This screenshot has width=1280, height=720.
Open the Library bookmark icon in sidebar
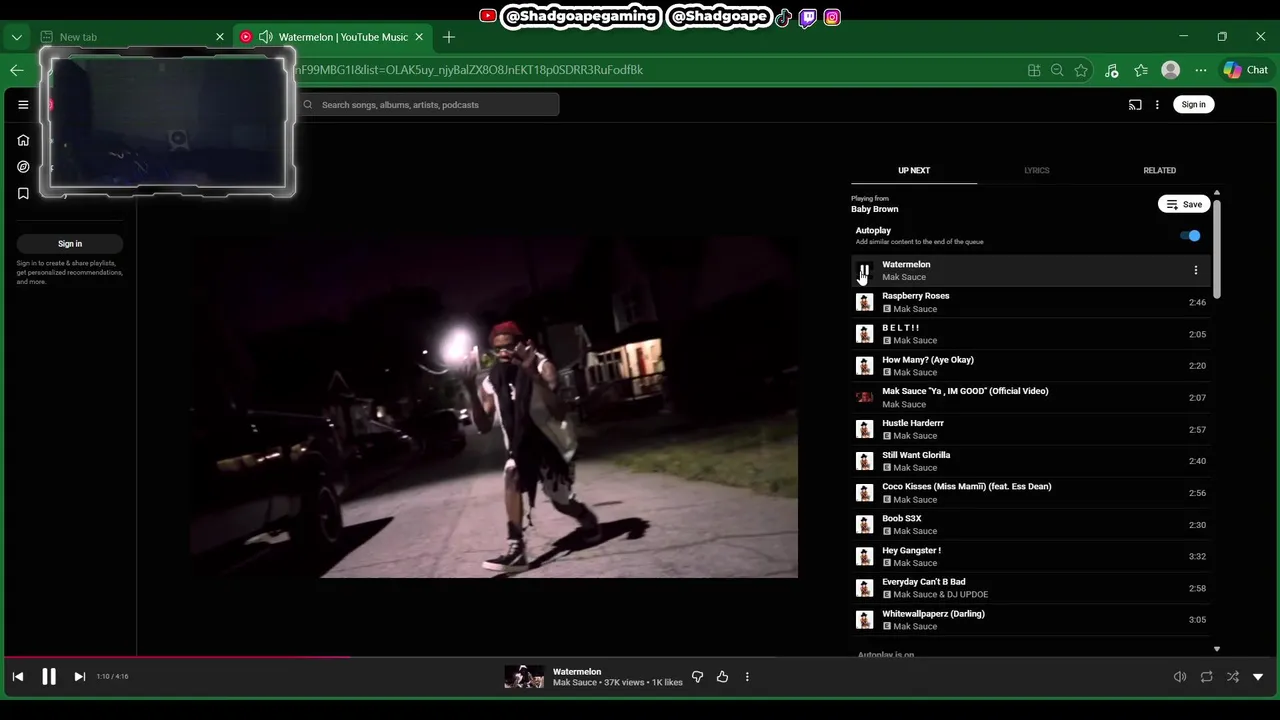pyautogui.click(x=23, y=194)
